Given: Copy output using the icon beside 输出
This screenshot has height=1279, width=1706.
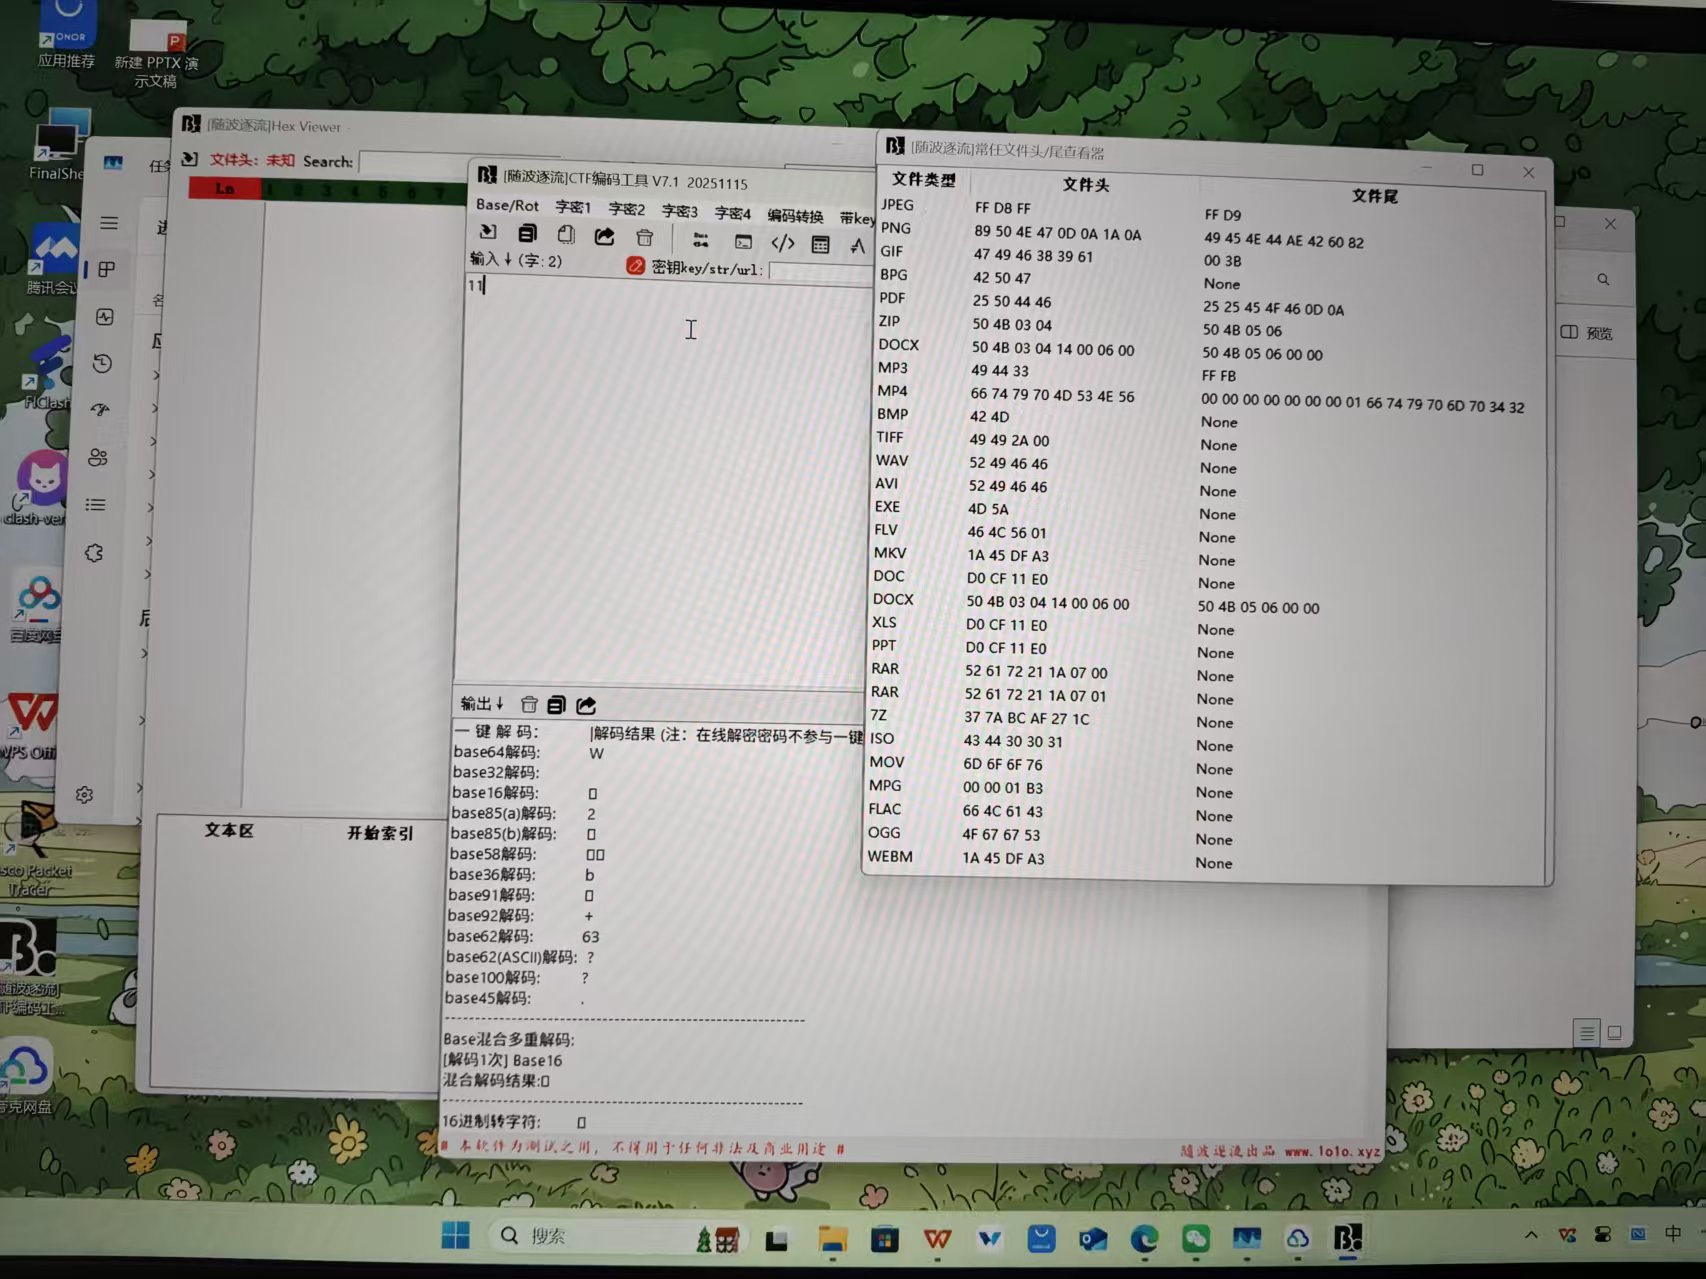Looking at the screenshot, I should [x=557, y=705].
